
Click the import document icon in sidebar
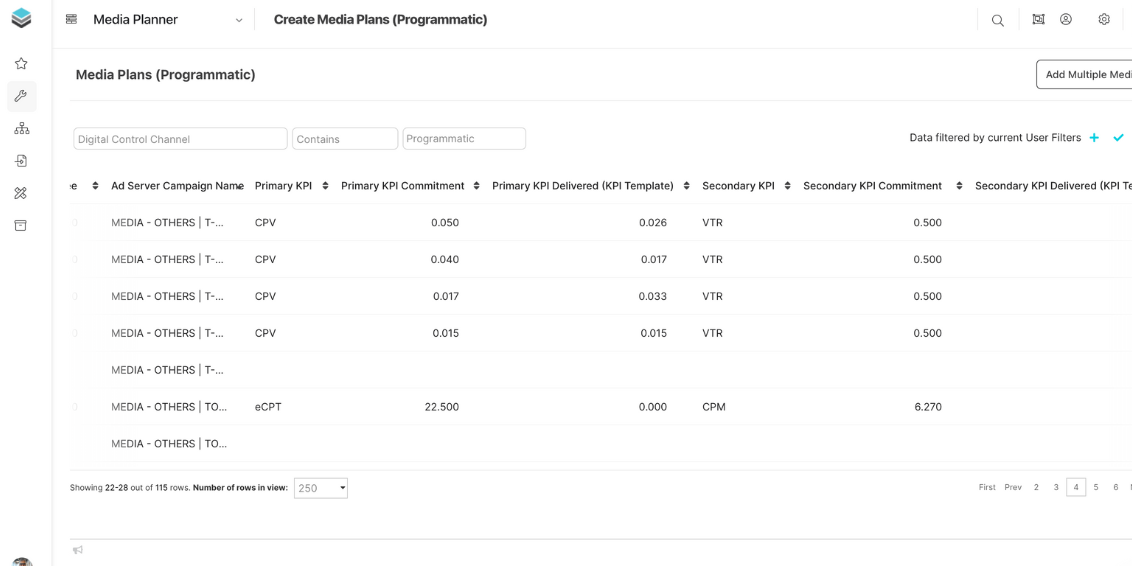point(21,161)
